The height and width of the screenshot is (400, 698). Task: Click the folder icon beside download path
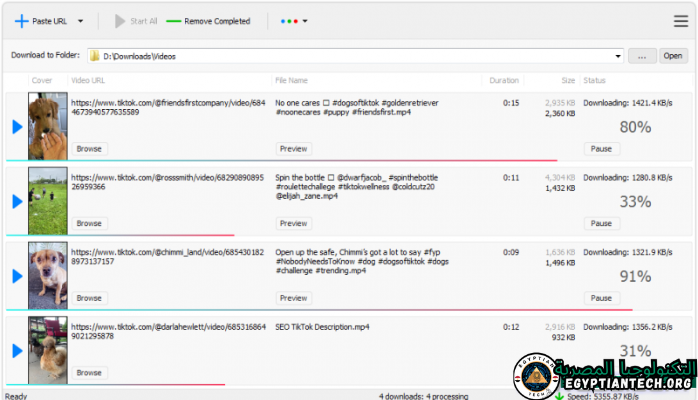pos(93,56)
